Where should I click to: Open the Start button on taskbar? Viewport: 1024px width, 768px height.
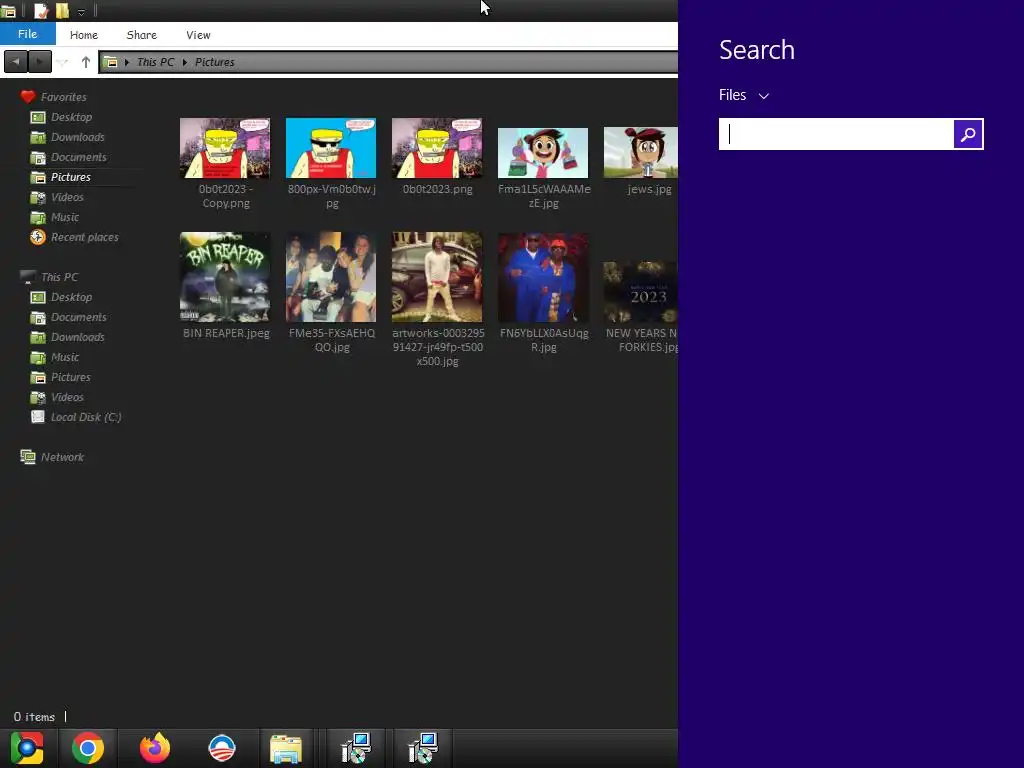[x=27, y=748]
